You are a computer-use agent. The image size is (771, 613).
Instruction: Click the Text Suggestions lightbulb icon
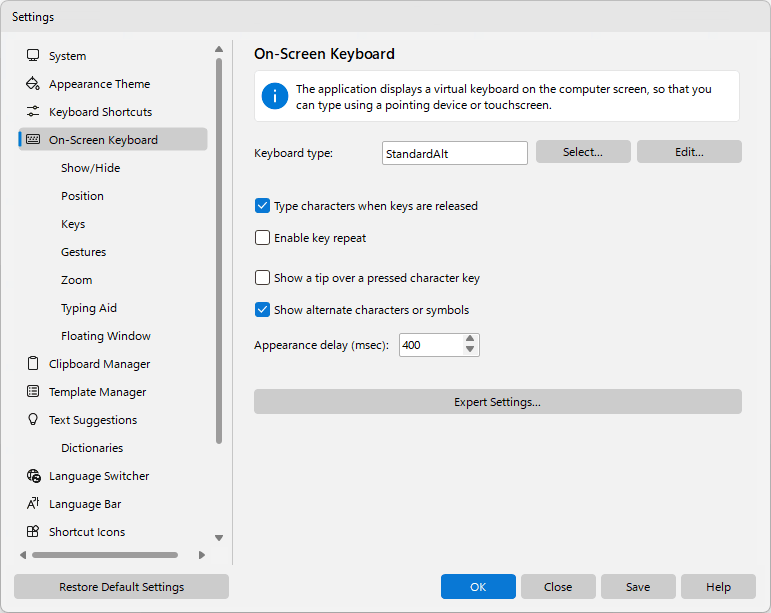33,419
